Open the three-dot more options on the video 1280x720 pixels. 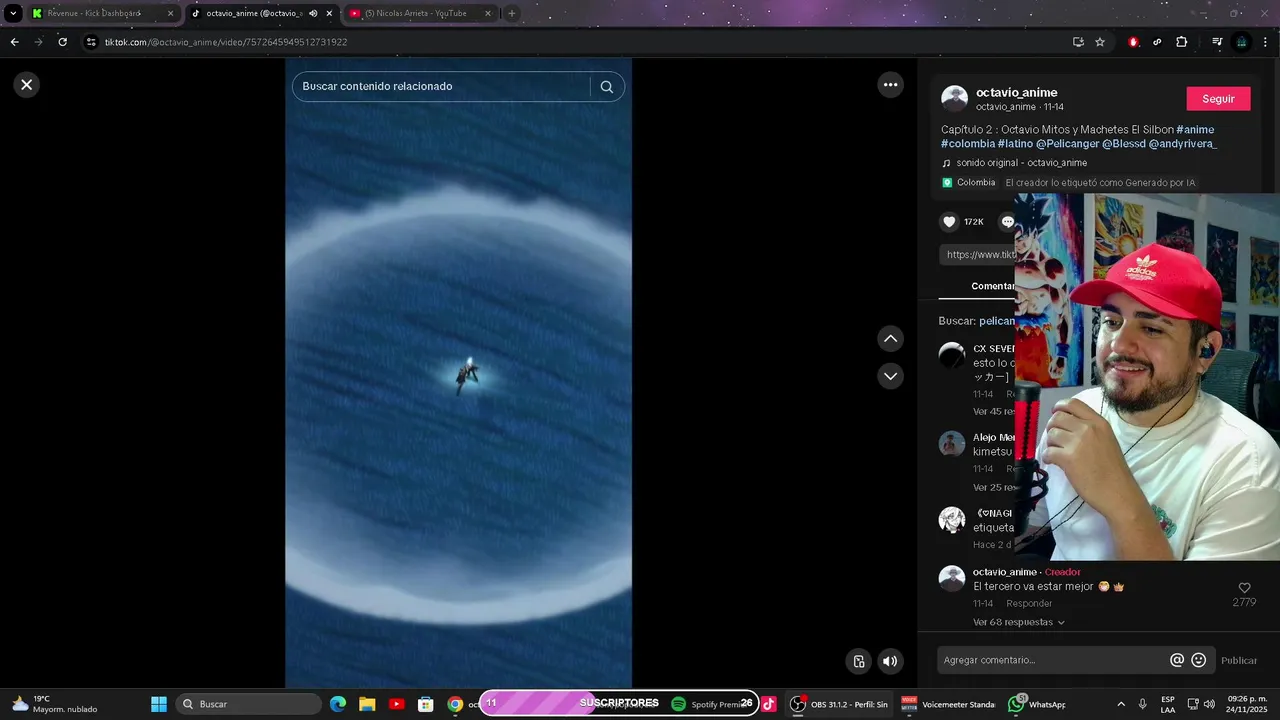(x=891, y=85)
